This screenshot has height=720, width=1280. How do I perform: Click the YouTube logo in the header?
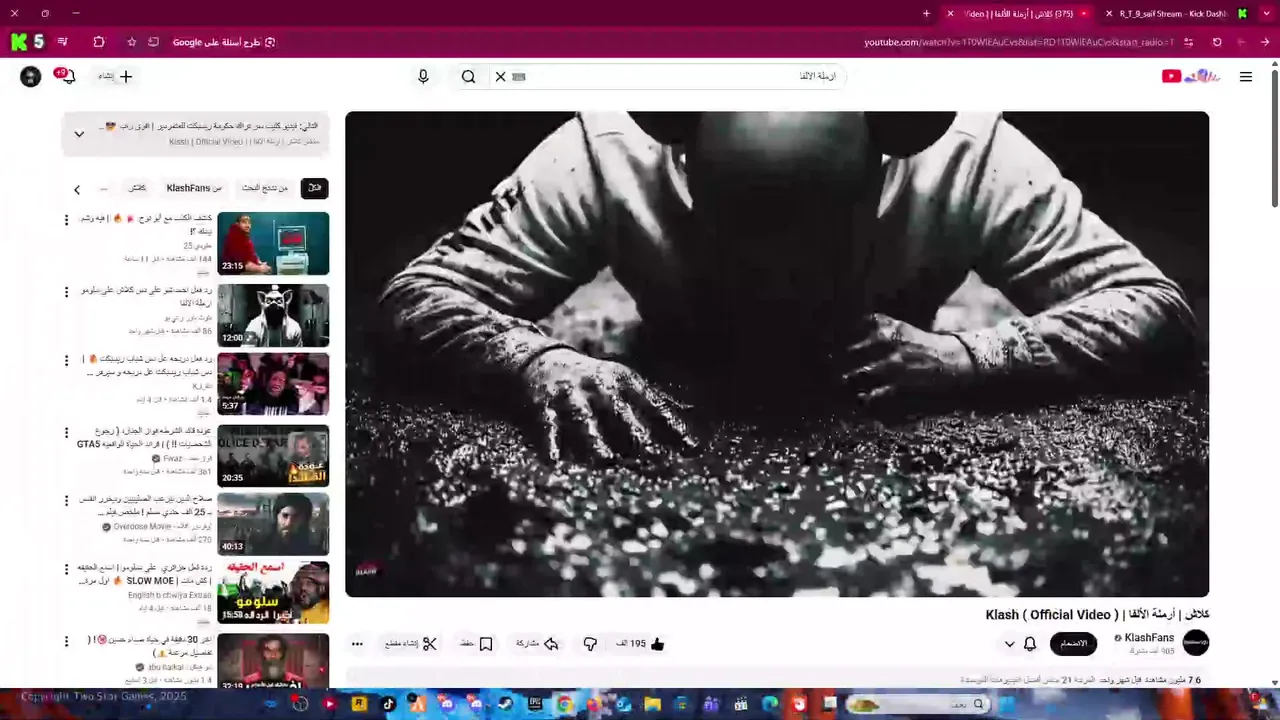tap(1192, 76)
